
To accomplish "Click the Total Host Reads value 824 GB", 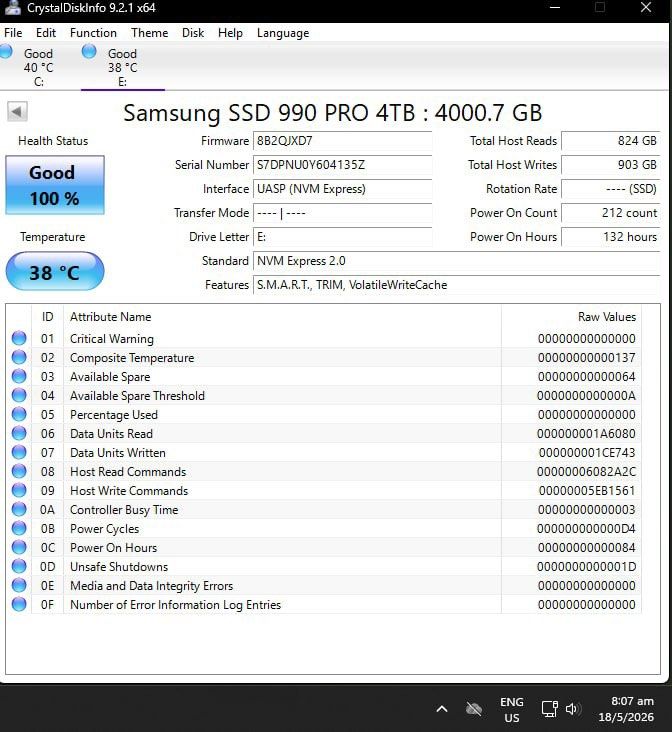I will click(610, 141).
